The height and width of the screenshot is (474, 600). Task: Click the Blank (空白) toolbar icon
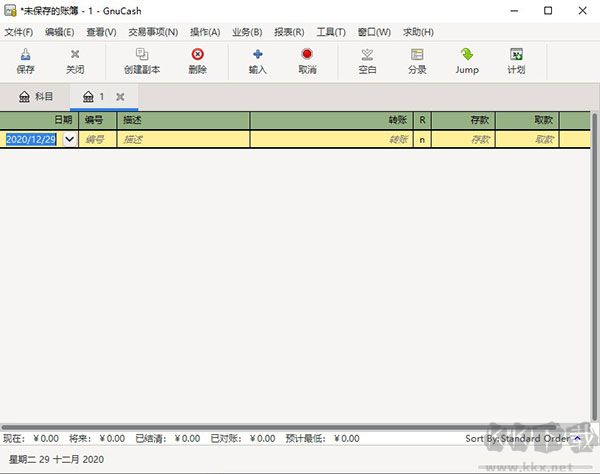(x=367, y=54)
